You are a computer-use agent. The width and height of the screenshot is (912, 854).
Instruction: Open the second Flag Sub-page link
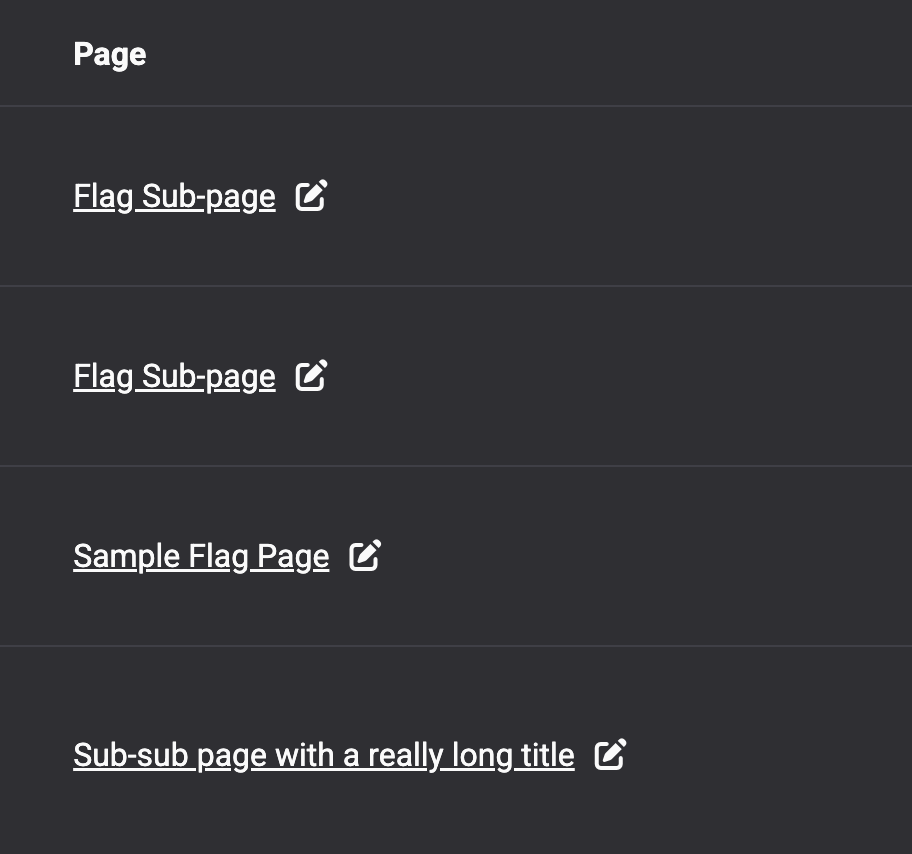tap(174, 377)
